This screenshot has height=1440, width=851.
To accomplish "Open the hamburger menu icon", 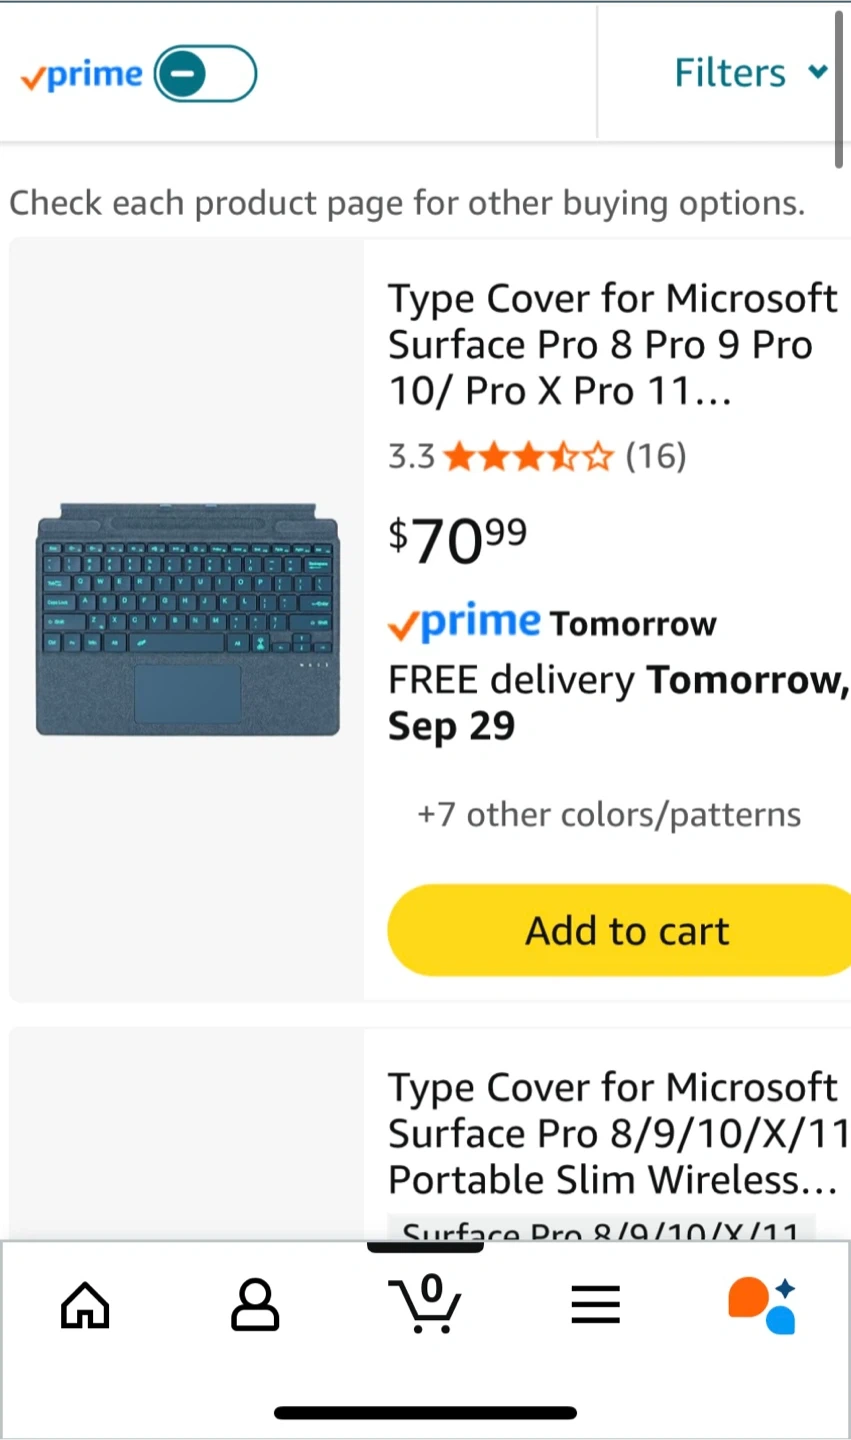I will (596, 1305).
